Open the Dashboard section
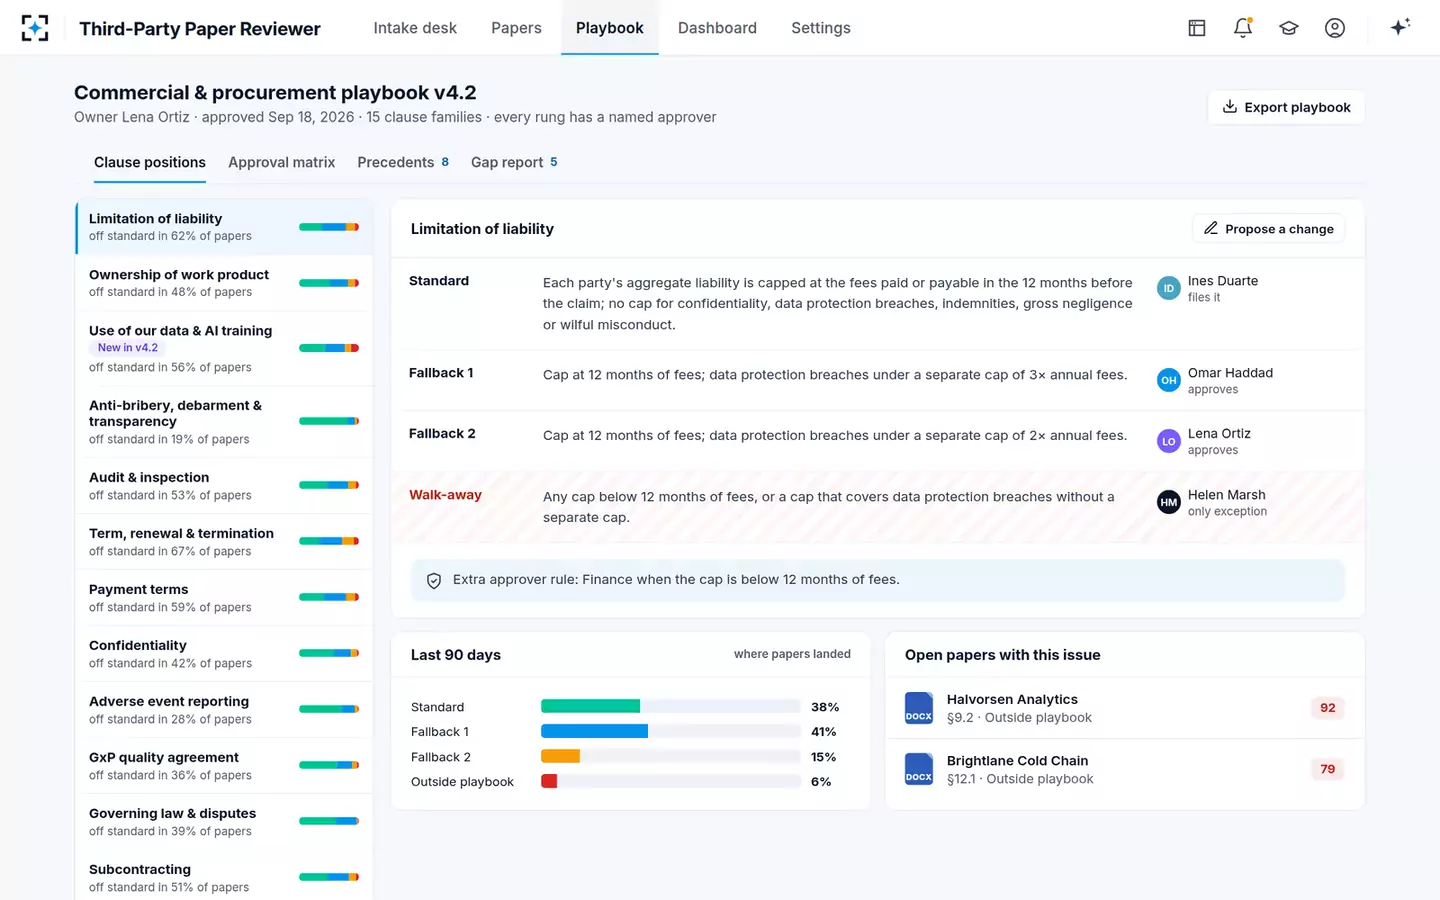 717,28
